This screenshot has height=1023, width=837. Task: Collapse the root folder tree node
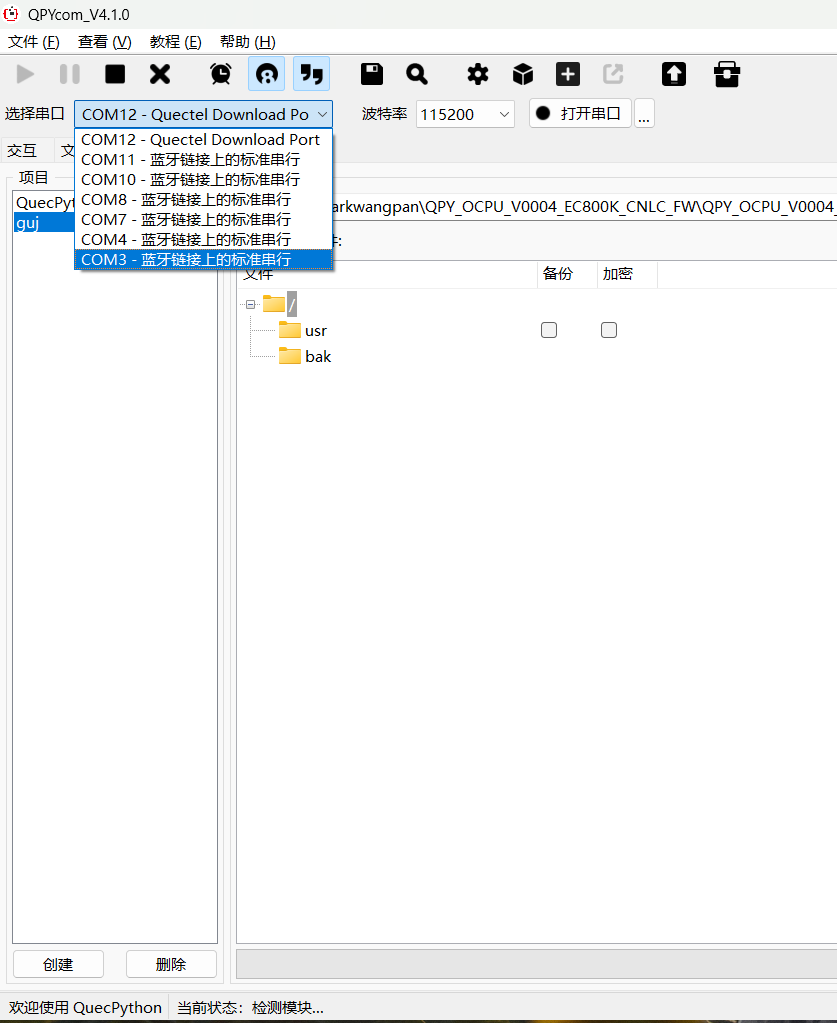[x=250, y=305]
